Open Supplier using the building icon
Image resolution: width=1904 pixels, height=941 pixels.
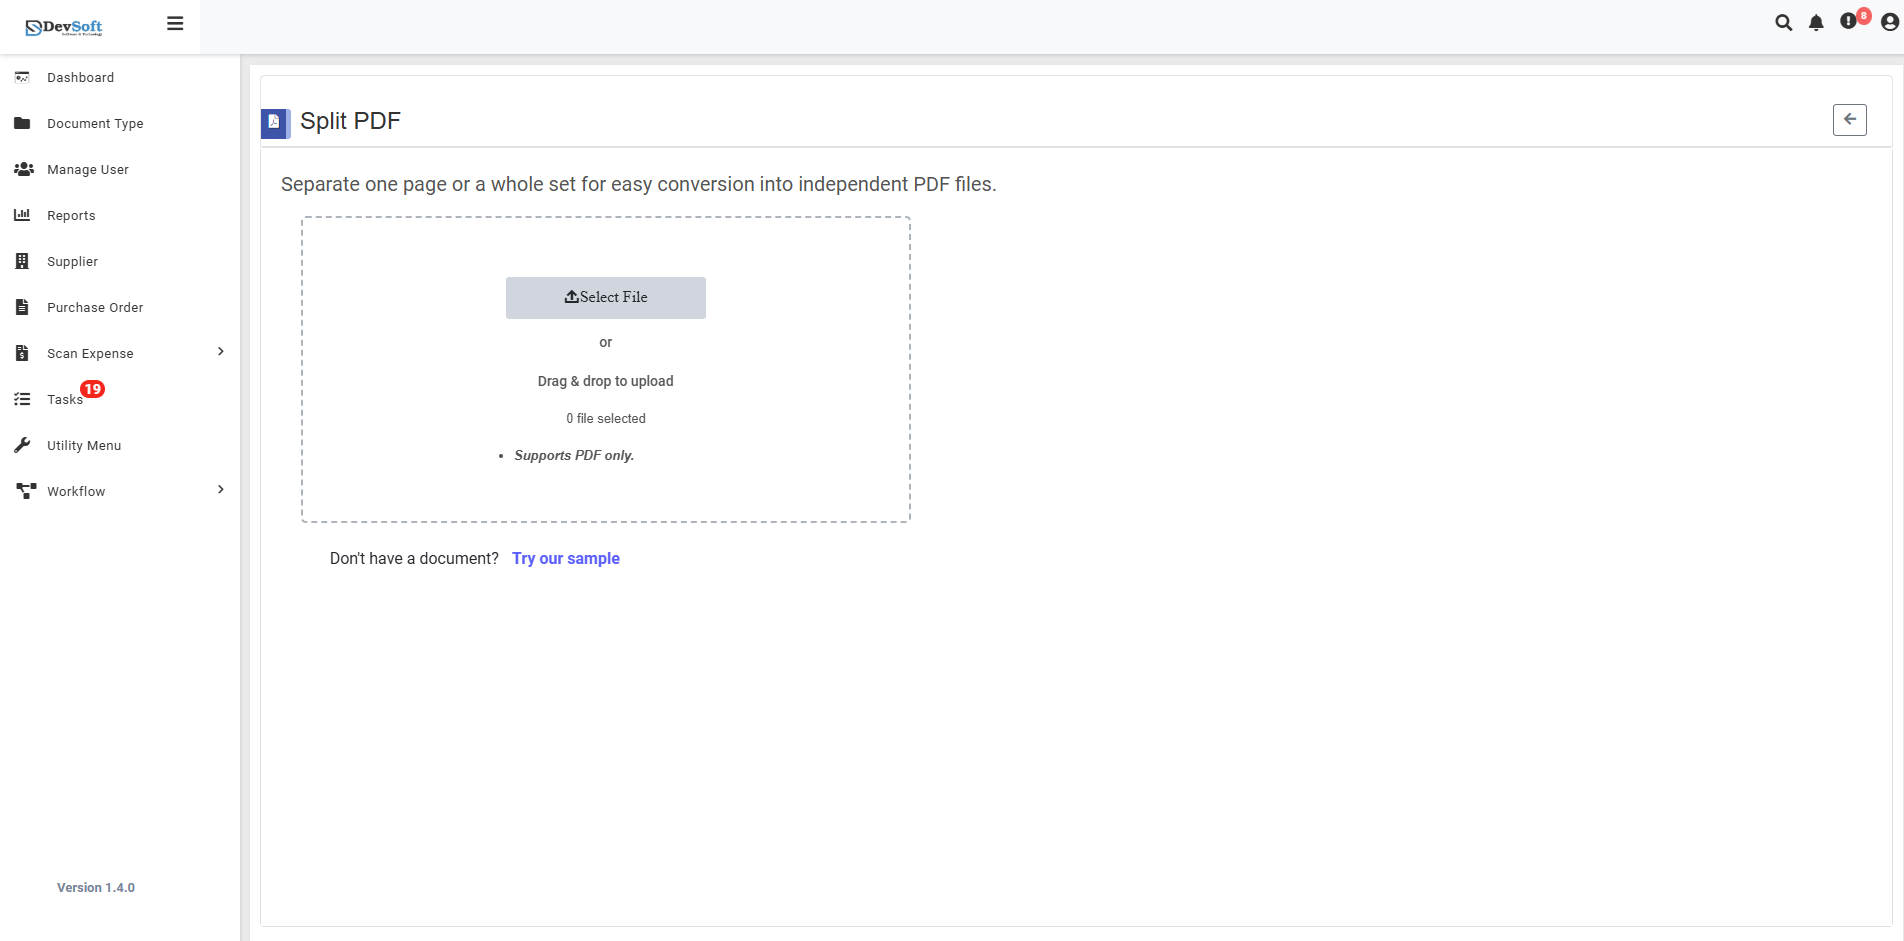point(22,261)
